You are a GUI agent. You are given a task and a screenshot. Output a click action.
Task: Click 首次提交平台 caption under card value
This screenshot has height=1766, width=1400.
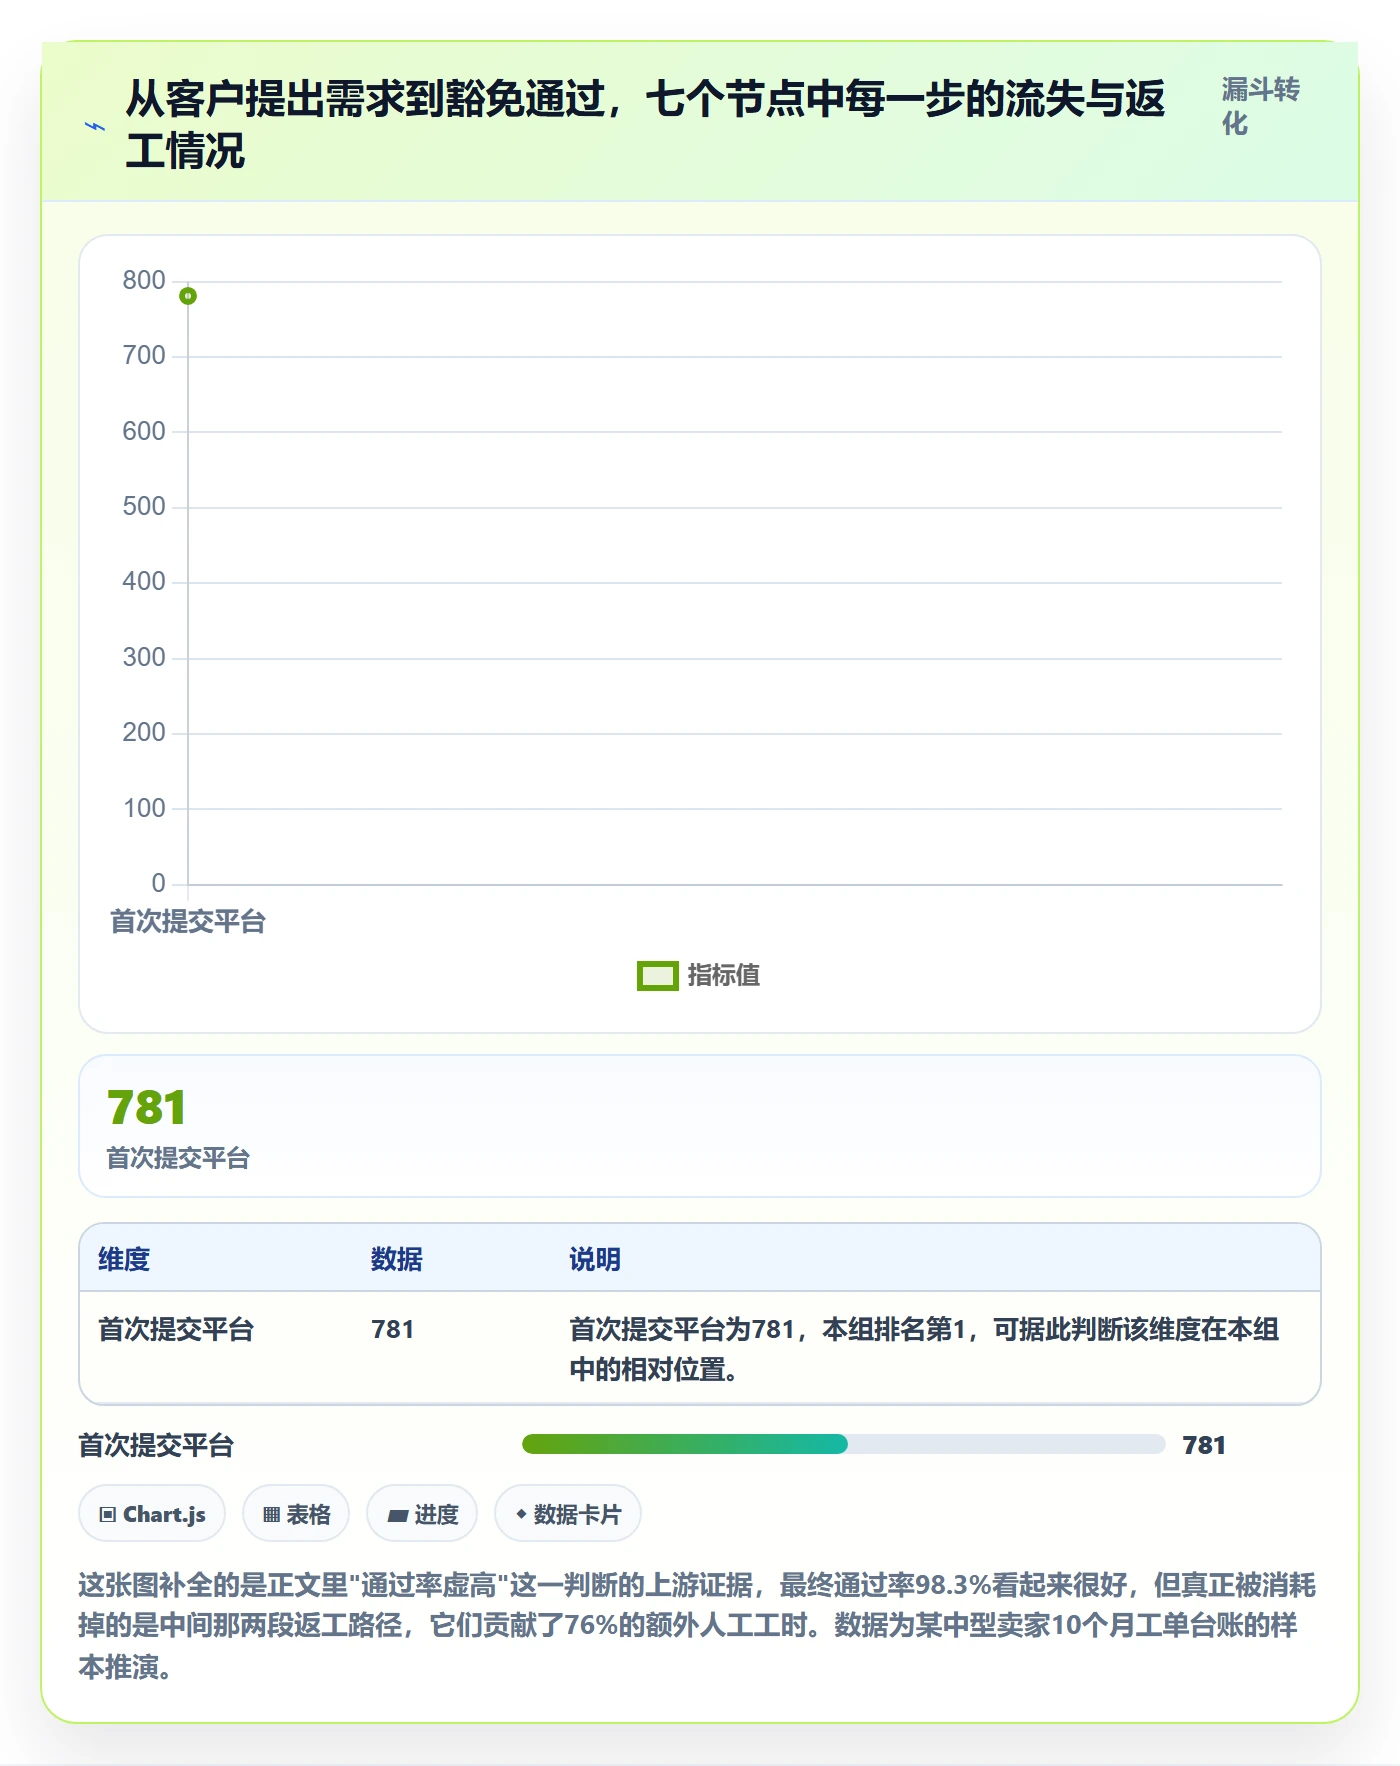coord(178,1158)
